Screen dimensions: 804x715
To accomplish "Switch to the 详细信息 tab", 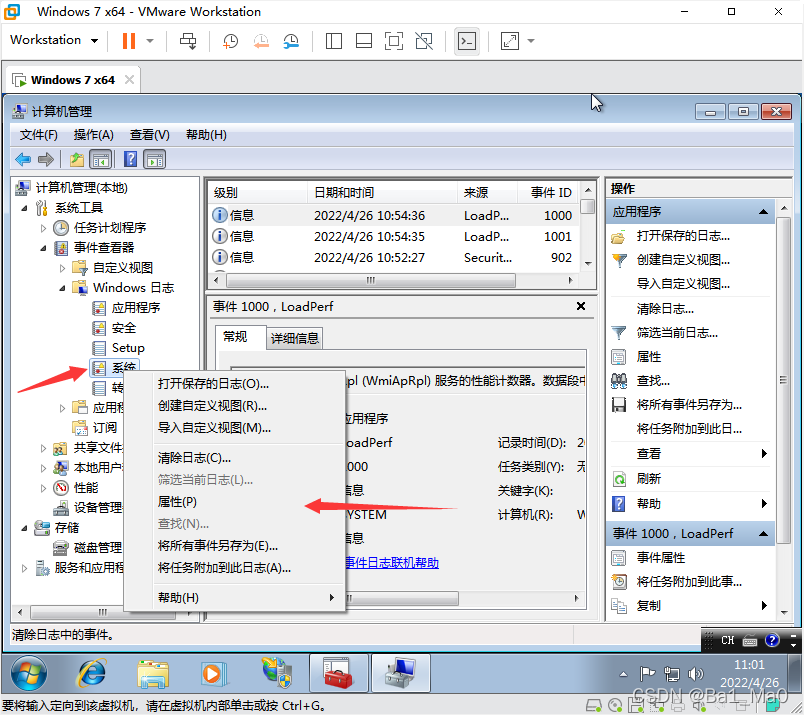I will pos(294,338).
